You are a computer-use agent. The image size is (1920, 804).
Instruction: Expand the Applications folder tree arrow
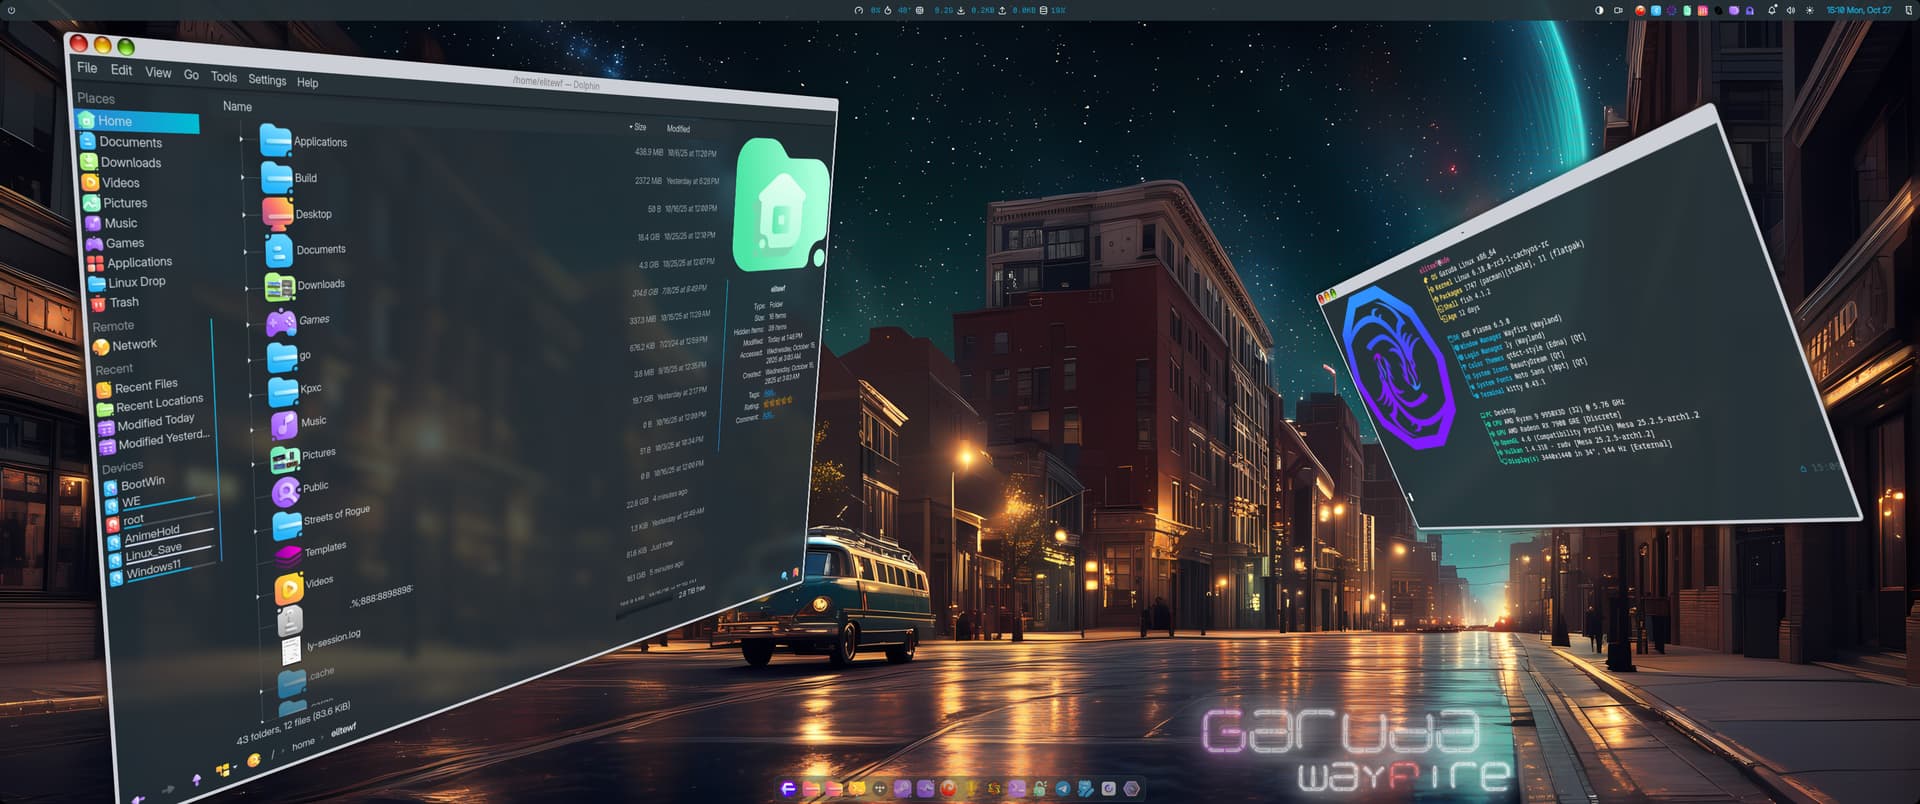tap(241, 139)
